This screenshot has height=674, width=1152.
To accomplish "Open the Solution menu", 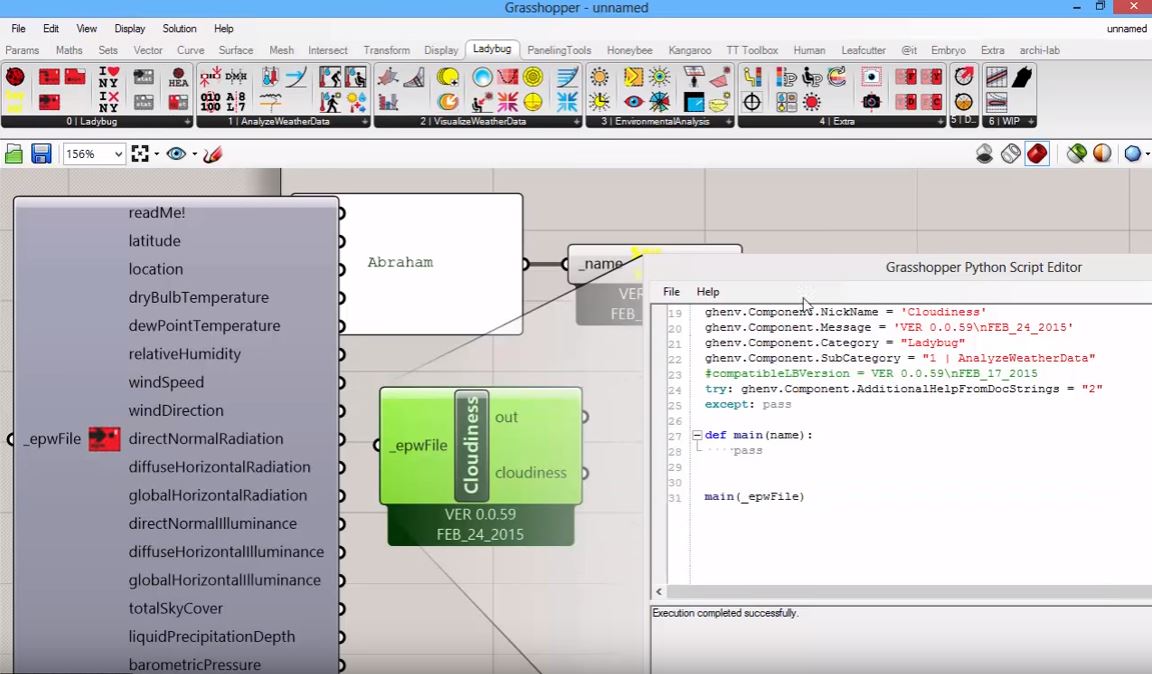I will [181, 28].
